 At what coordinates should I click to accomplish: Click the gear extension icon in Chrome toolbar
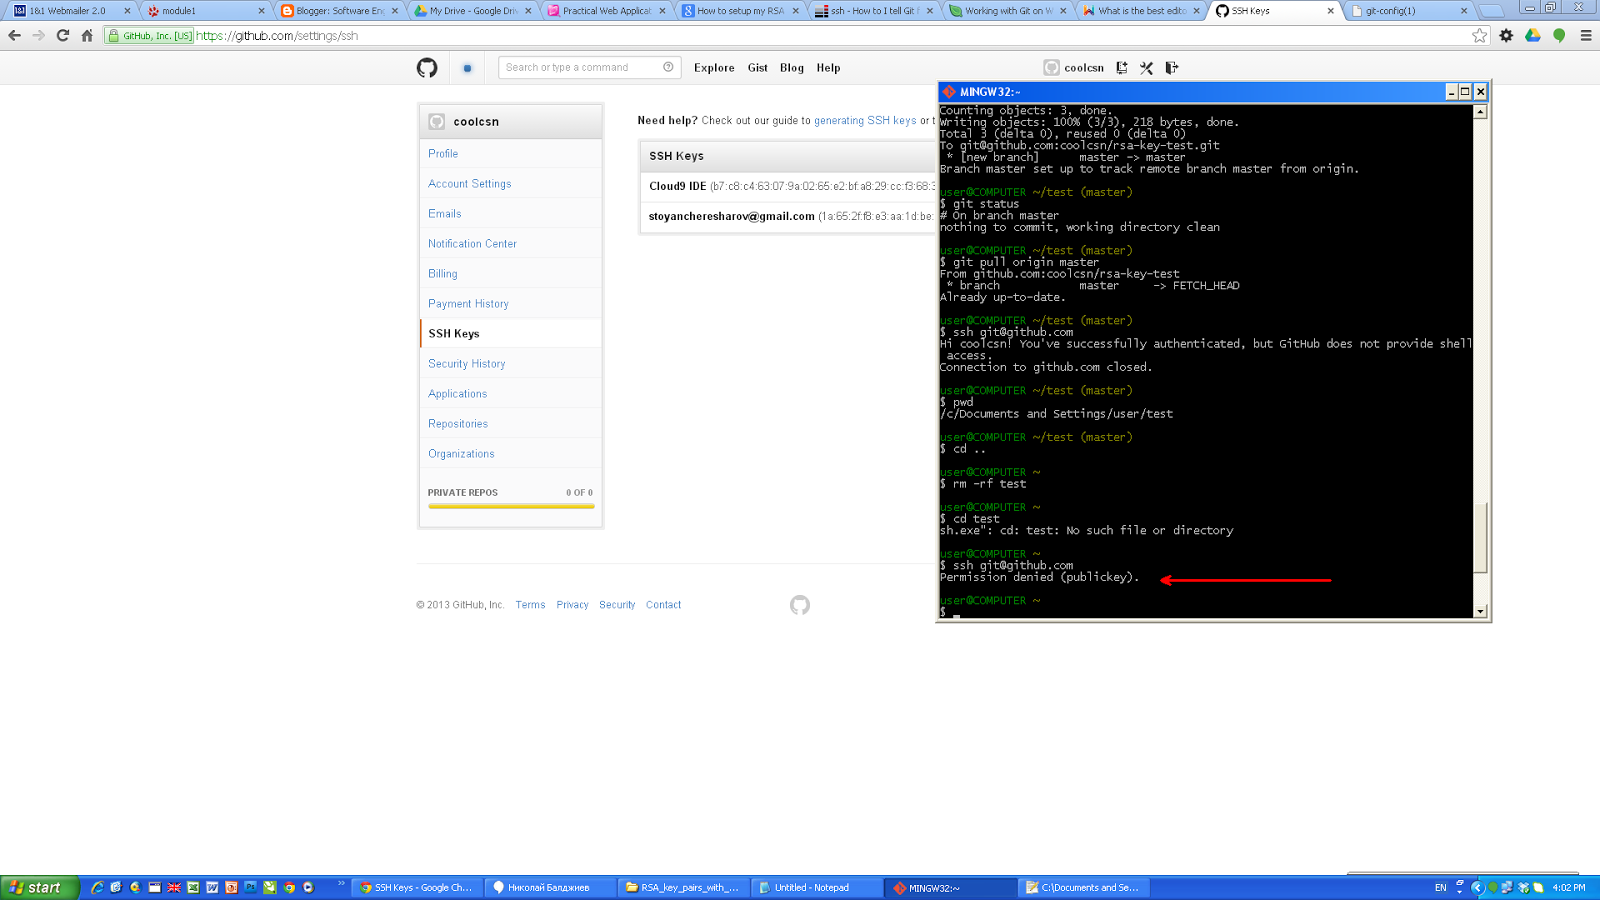[x=1507, y=36]
